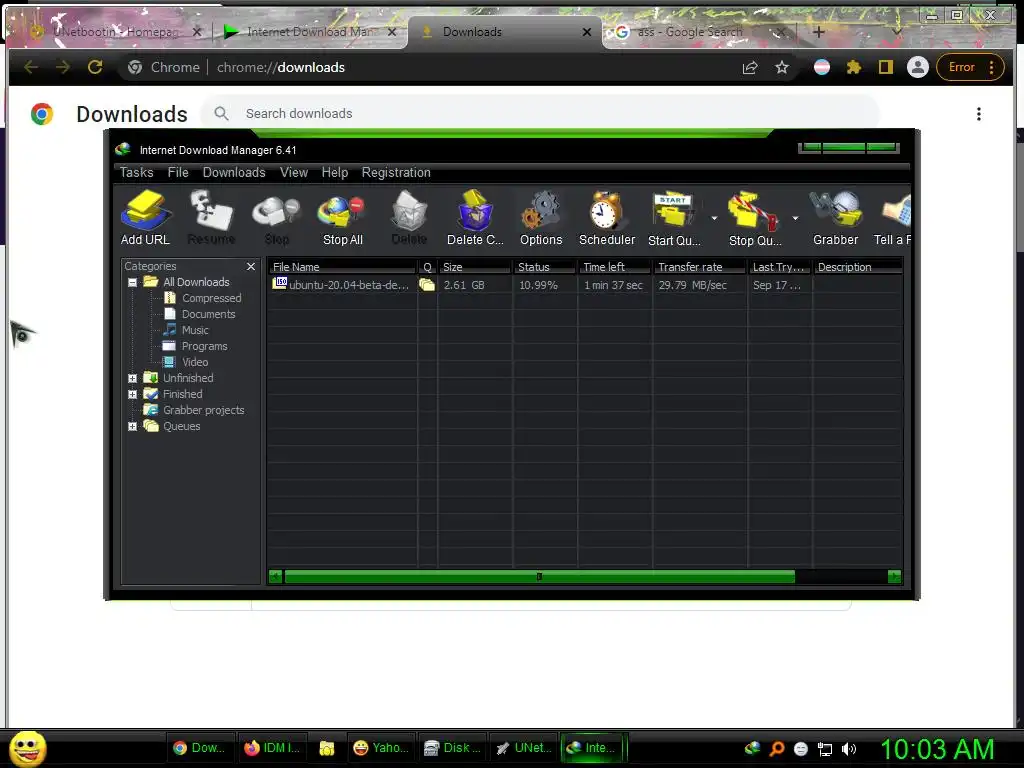Close the Categories panel
This screenshot has width=1024, height=768.
251,266
